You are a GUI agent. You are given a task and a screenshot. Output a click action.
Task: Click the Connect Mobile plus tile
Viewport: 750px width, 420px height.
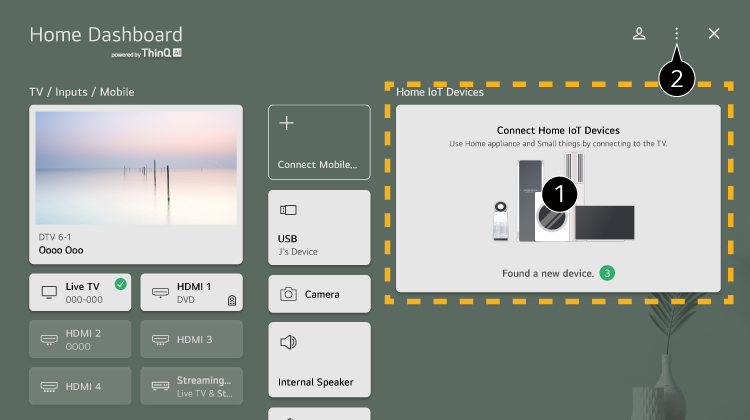[319, 142]
